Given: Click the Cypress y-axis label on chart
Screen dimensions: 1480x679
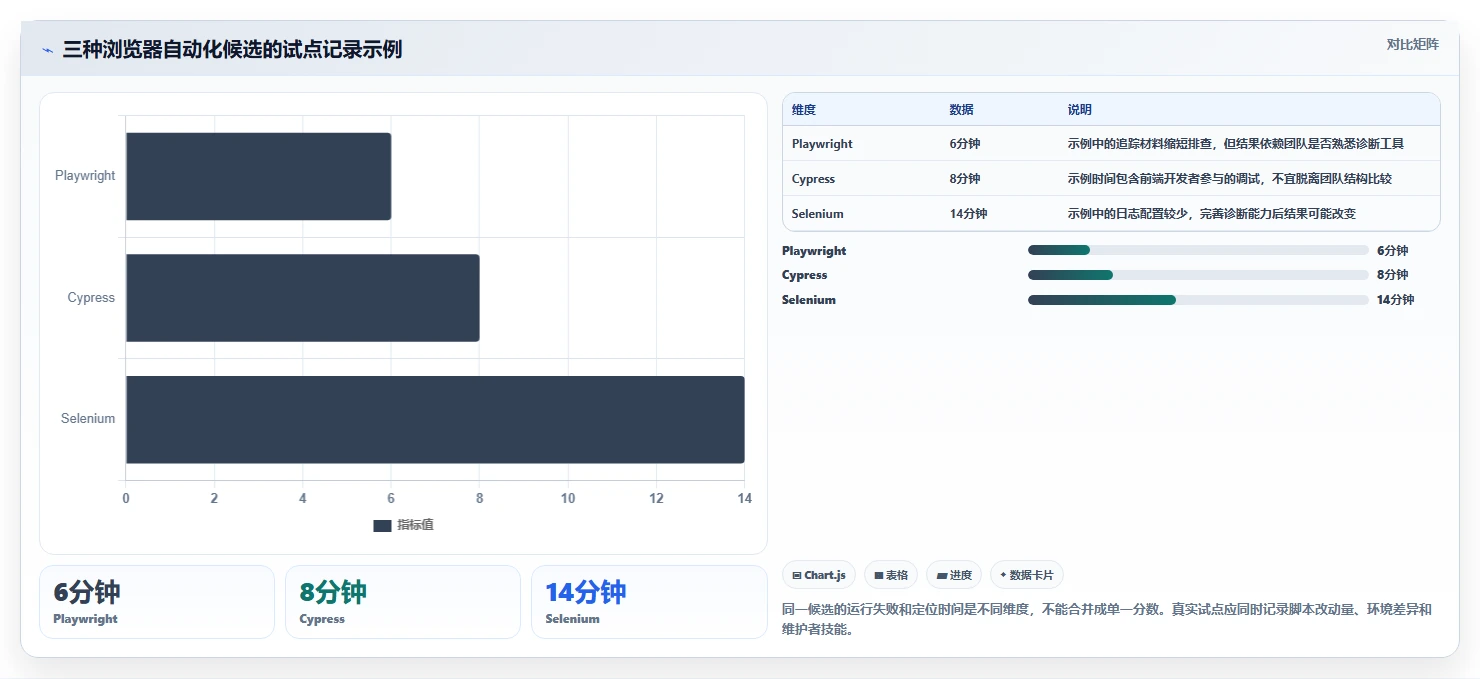Looking at the screenshot, I should (91, 298).
